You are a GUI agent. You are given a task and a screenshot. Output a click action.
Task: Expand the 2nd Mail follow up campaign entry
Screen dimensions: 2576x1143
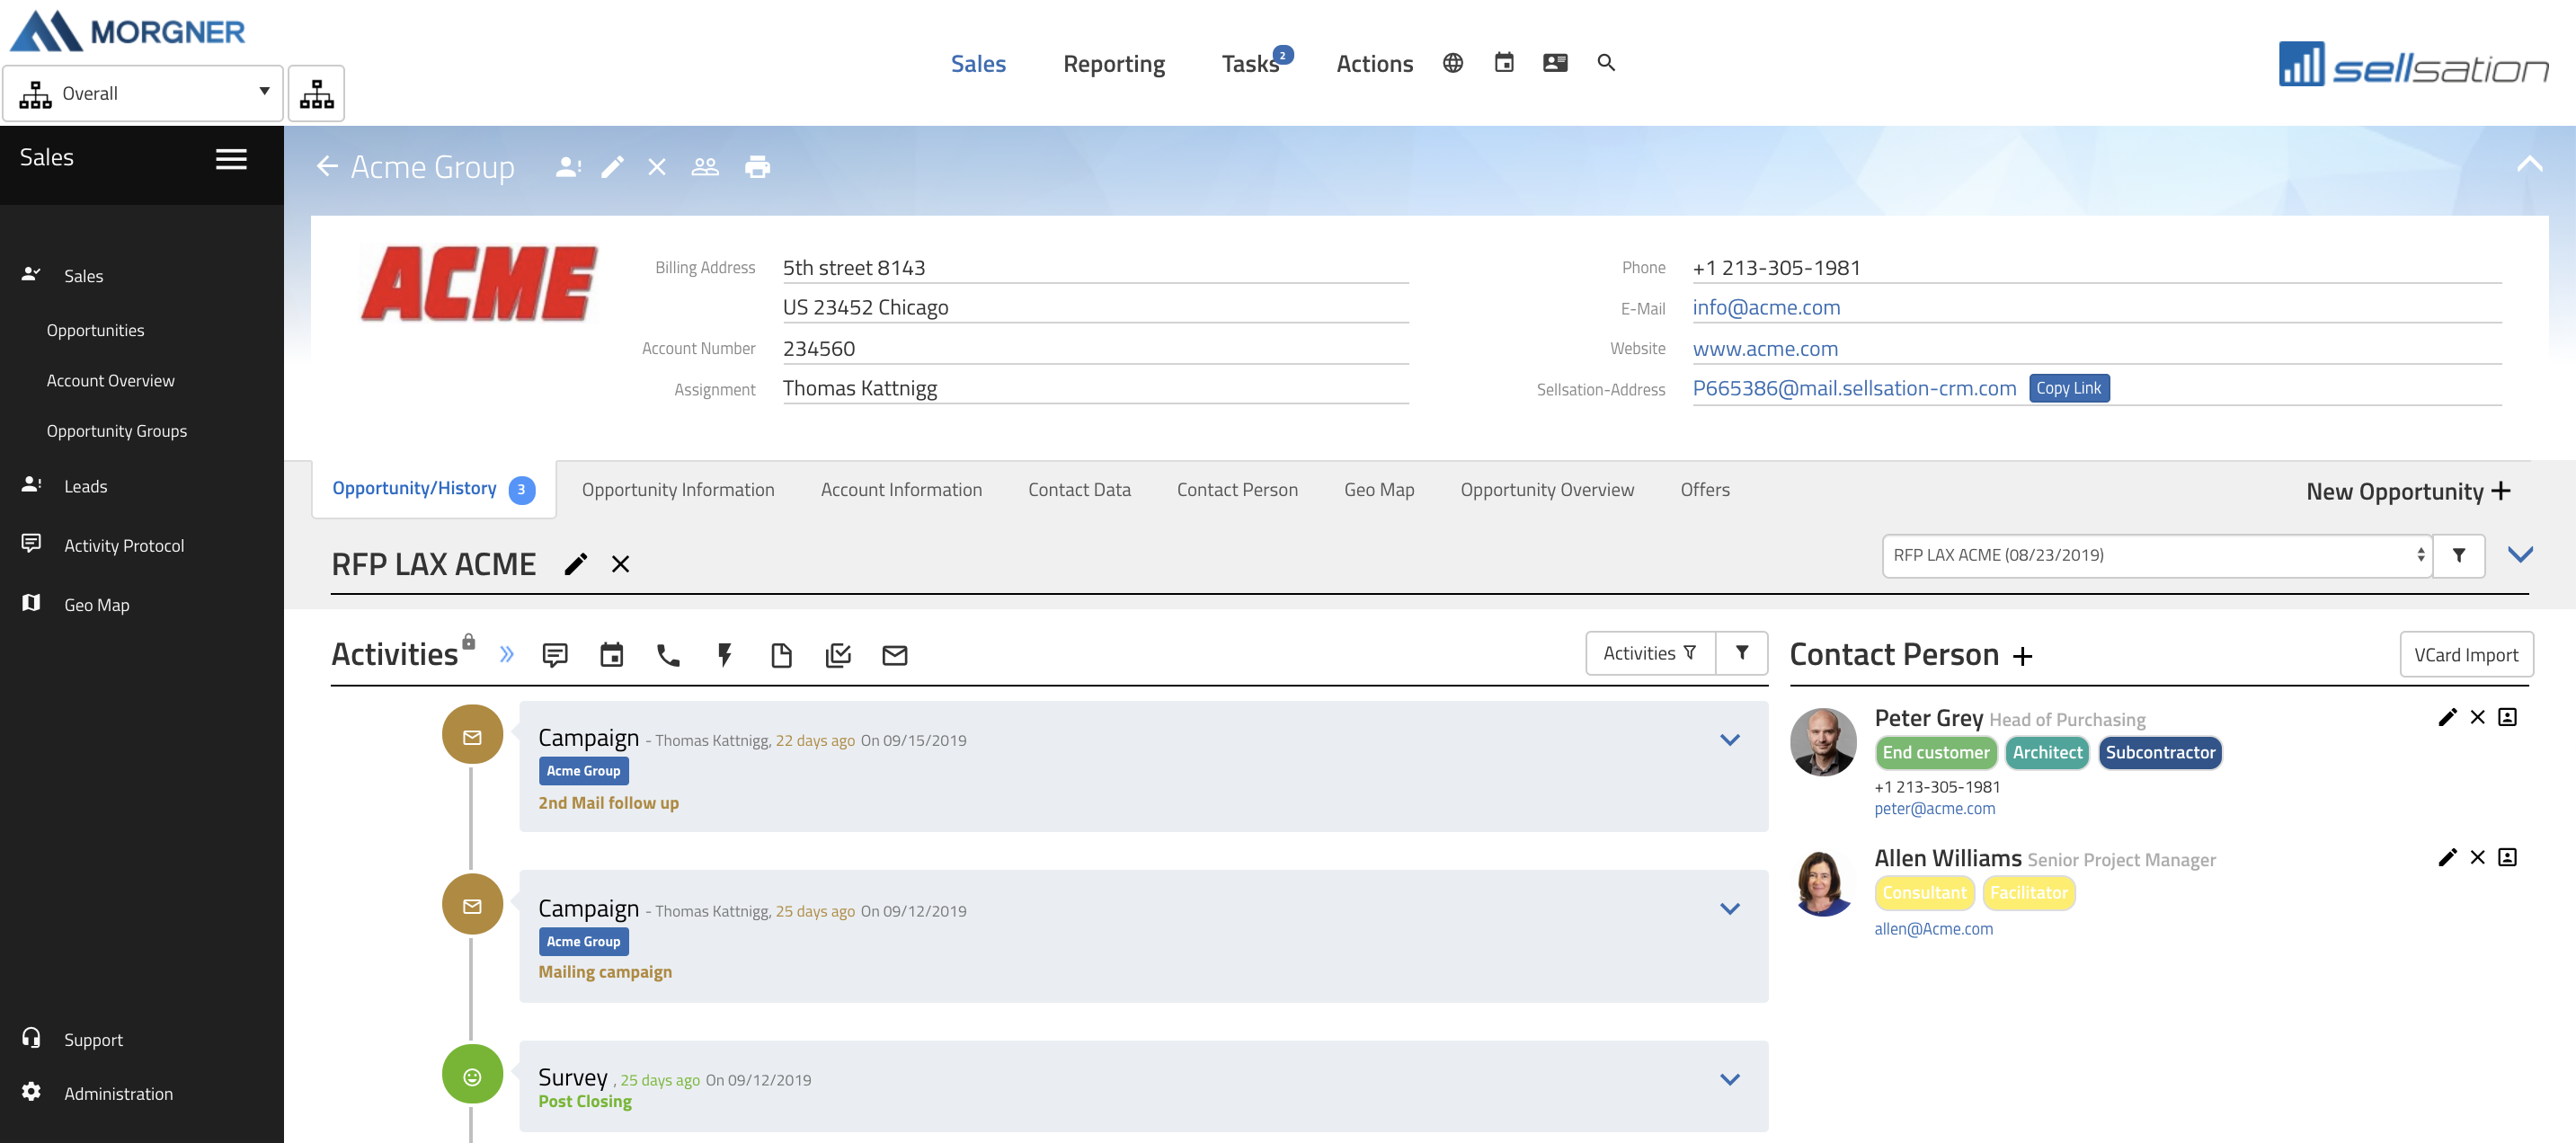1729,740
